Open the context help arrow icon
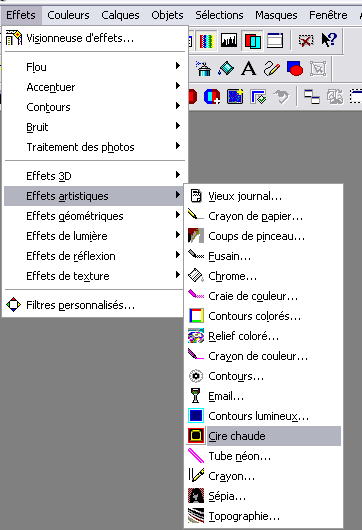Viewport: 362px width, 530px height. [329, 40]
